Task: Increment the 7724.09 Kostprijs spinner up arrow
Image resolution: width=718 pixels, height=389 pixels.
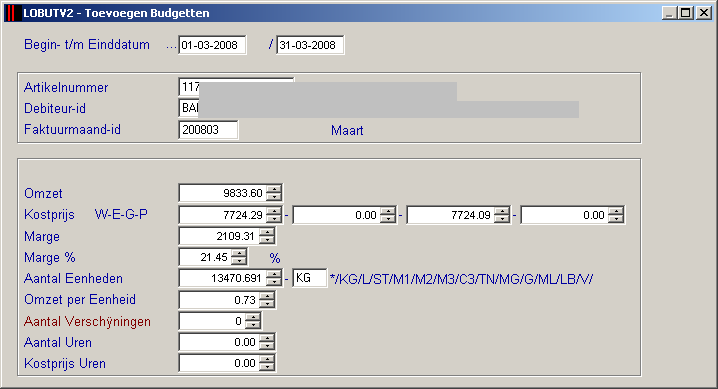Action: (502, 211)
